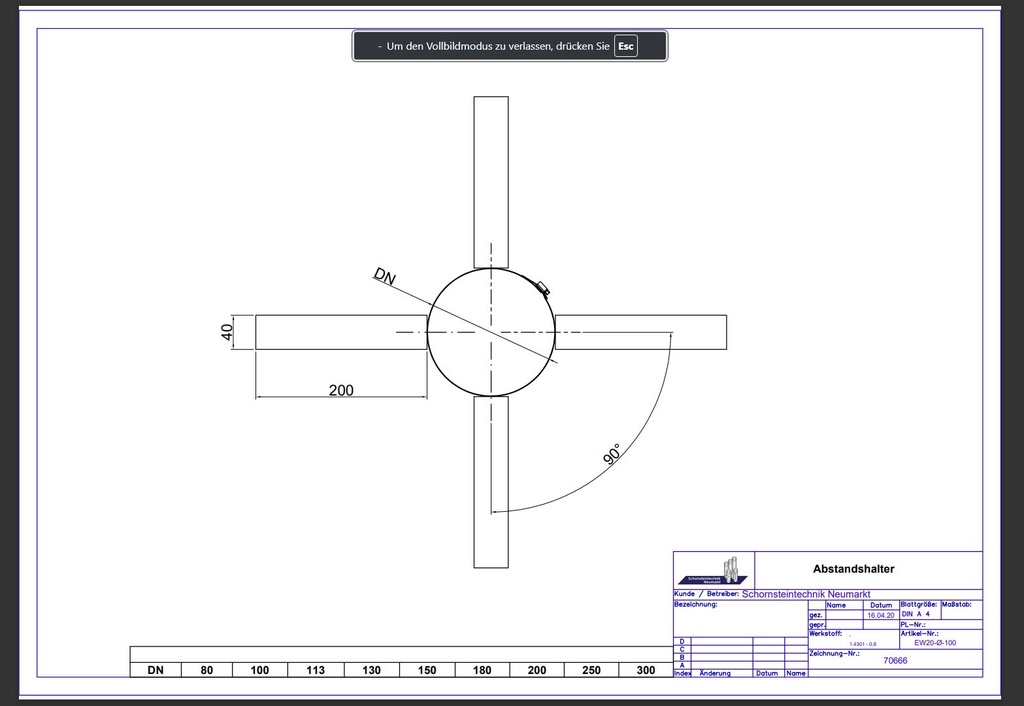Select the 80 cell in DN table
The width and height of the screenshot is (1024, 706).
206,670
